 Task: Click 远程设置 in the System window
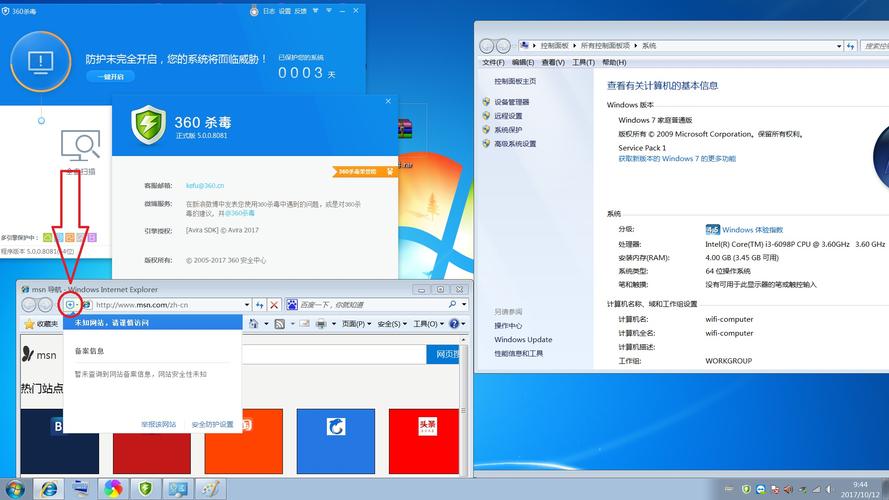click(x=508, y=116)
